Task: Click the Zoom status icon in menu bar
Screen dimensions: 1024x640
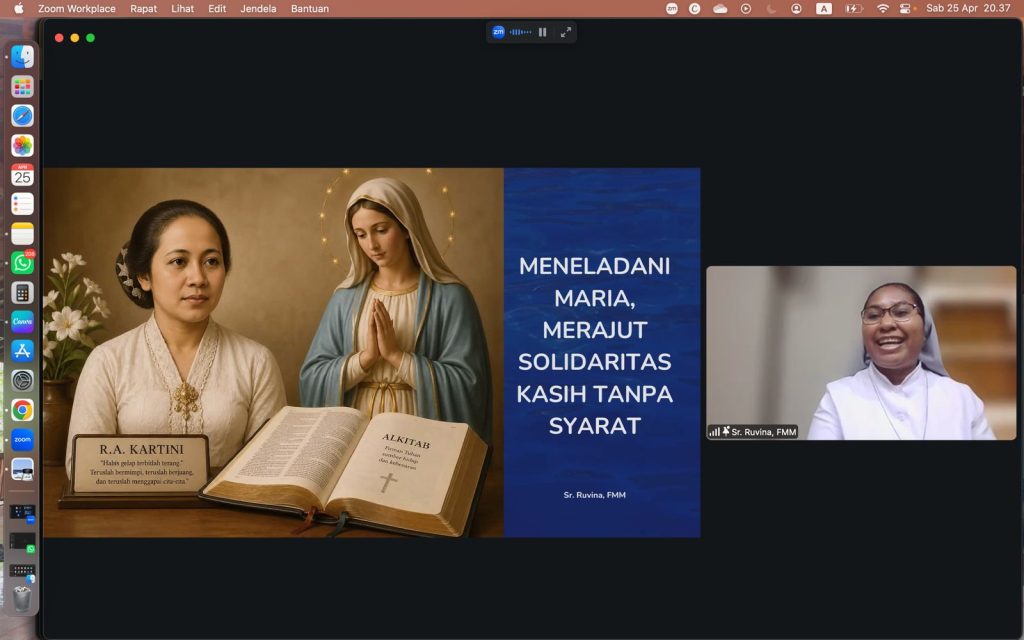Action: tap(670, 8)
